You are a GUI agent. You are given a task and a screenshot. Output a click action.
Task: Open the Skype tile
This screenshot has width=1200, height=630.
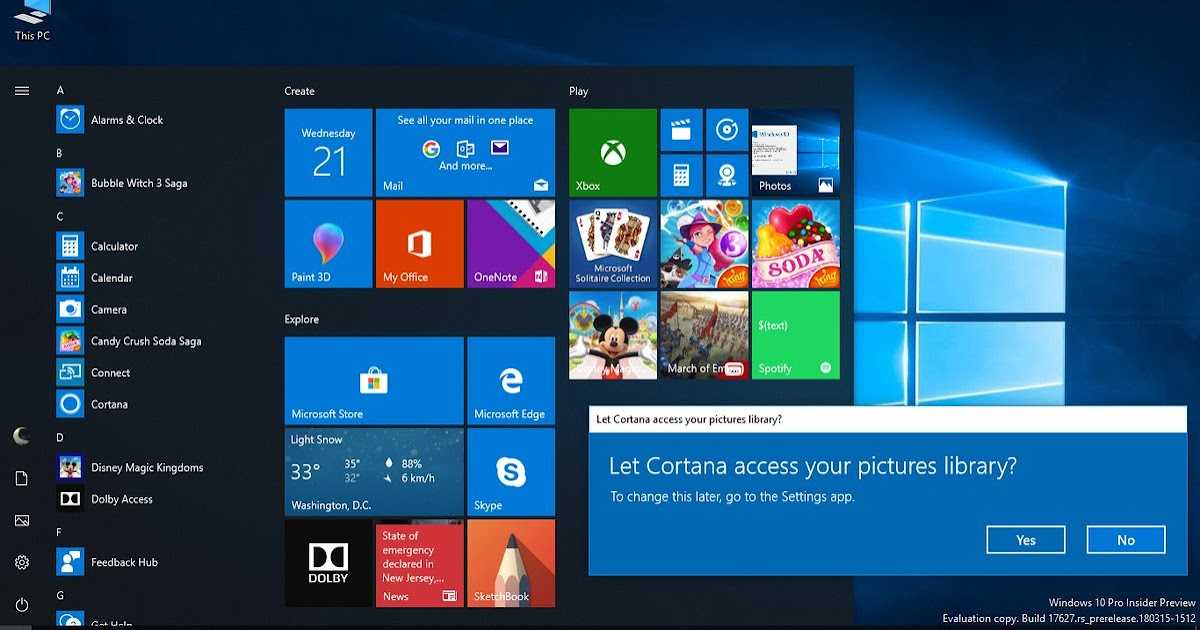511,472
